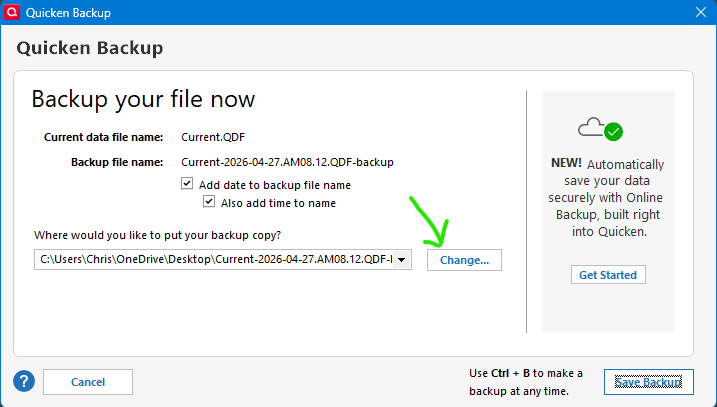Click the 'Backup your file now' heading
This screenshot has height=407, width=717.
143,99
